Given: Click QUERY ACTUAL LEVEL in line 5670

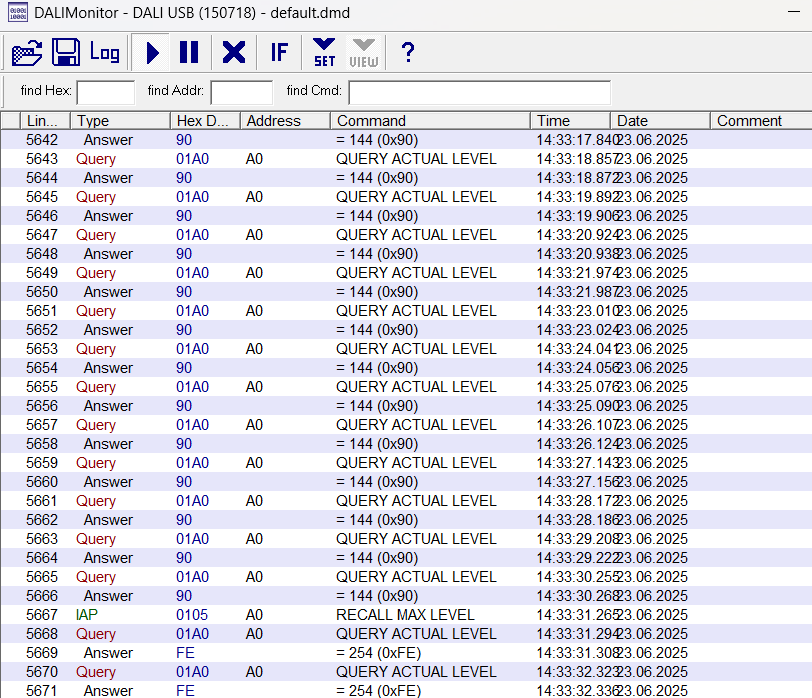Looking at the screenshot, I should point(416,672).
